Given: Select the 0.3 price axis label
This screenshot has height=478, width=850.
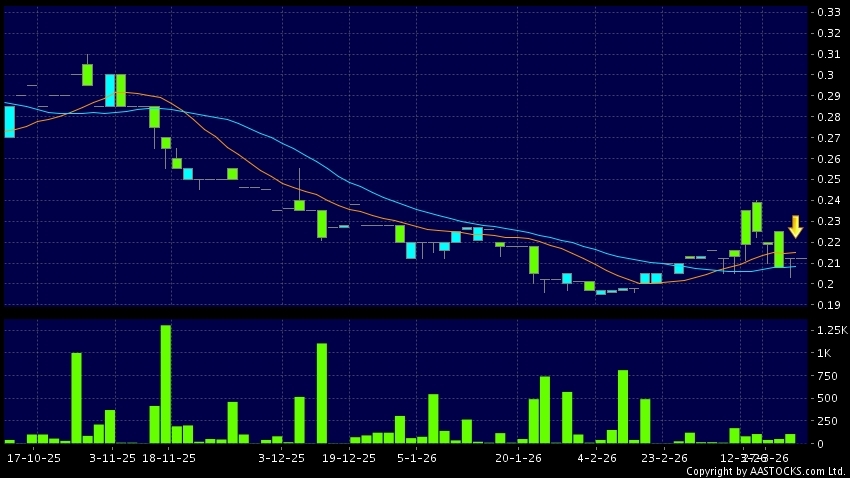Looking at the screenshot, I should [825, 75].
